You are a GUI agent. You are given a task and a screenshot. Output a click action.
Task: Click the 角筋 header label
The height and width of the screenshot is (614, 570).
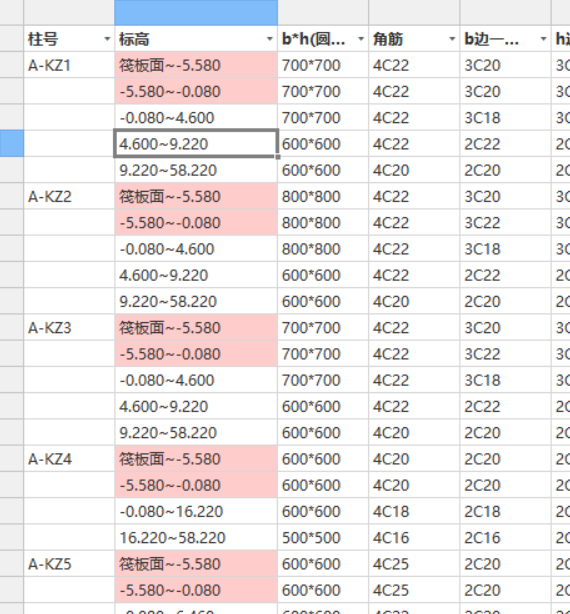point(388,39)
